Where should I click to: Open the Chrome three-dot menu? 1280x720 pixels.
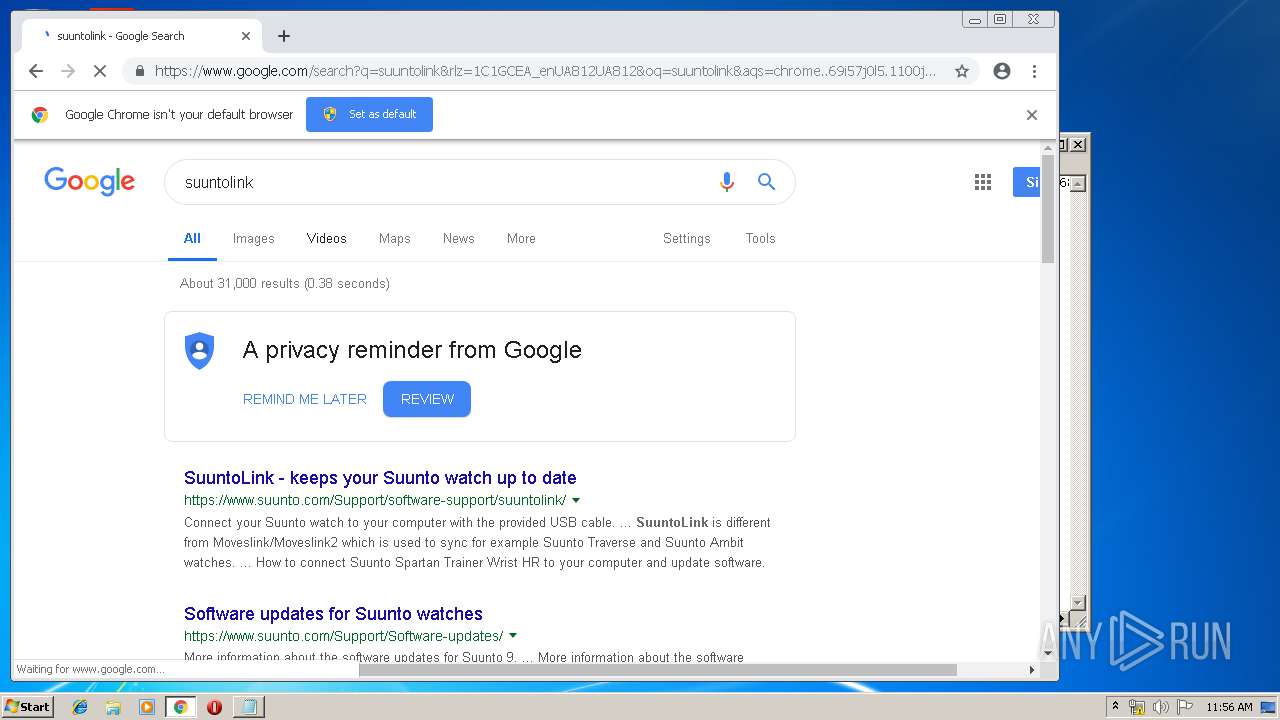click(1034, 71)
